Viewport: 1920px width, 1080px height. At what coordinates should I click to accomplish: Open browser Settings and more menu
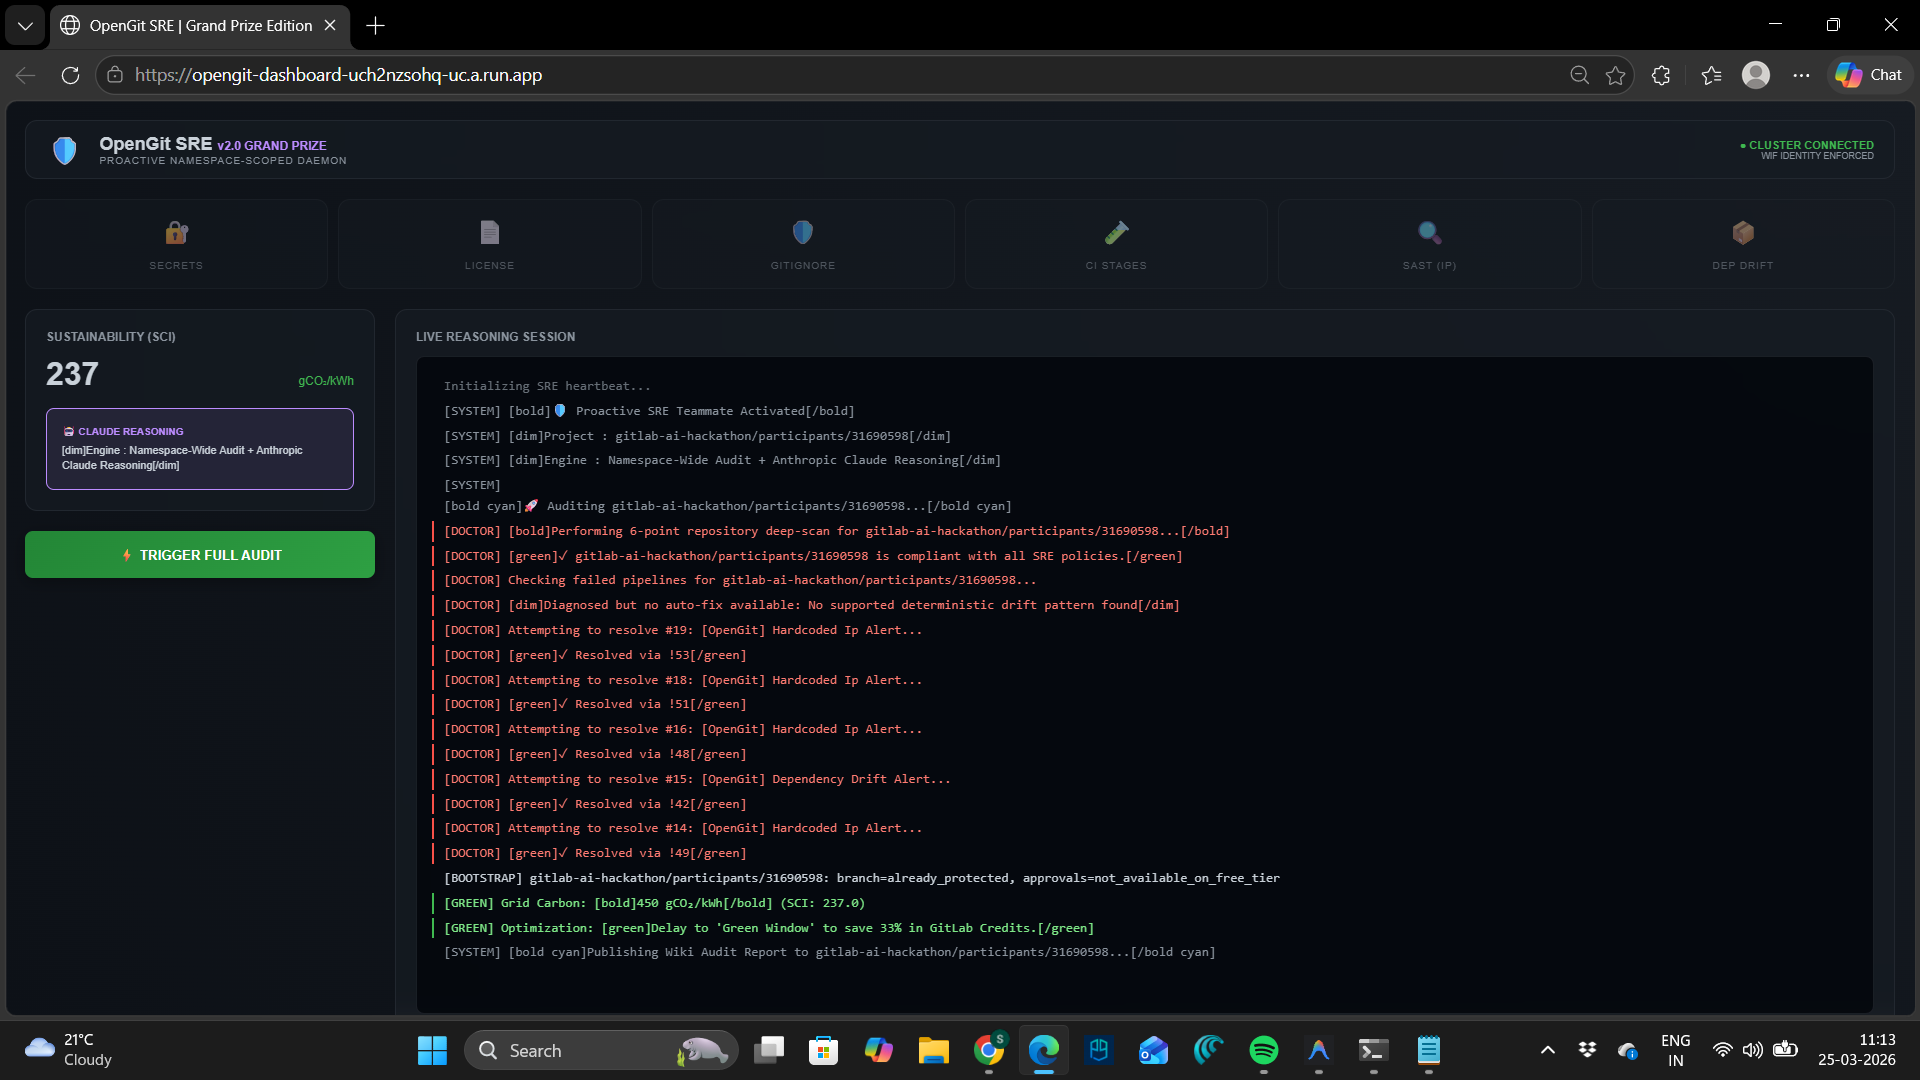(x=1801, y=75)
